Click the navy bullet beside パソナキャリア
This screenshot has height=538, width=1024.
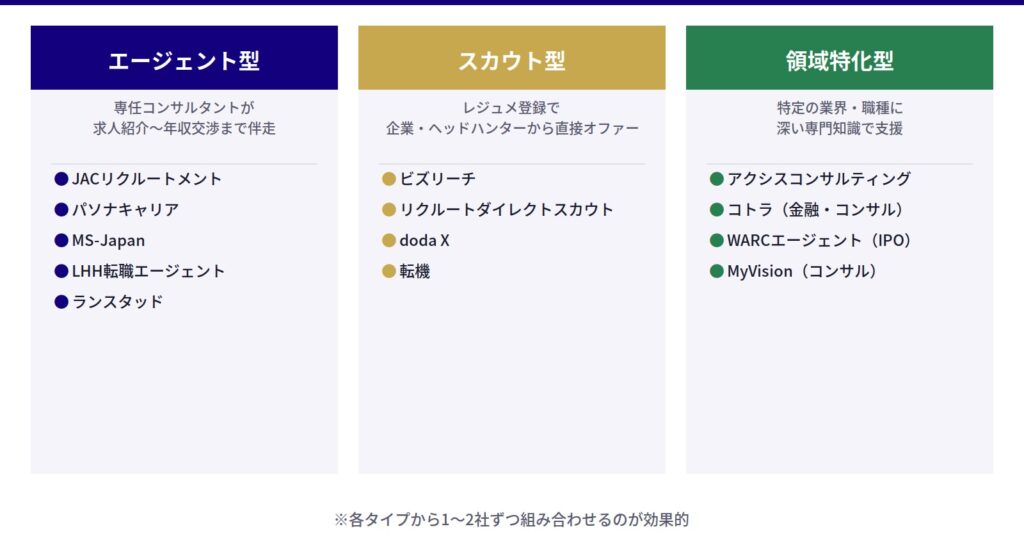(x=61, y=210)
